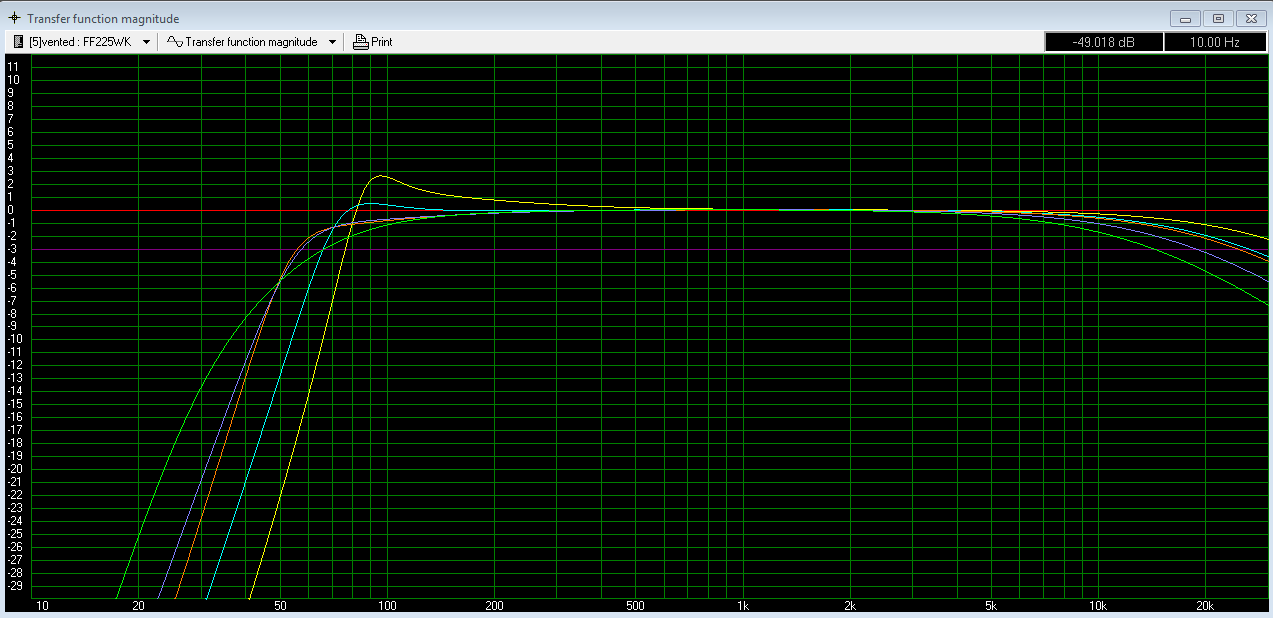Click the -49.018 dB readout field
1273x618 pixels.
1104,42
